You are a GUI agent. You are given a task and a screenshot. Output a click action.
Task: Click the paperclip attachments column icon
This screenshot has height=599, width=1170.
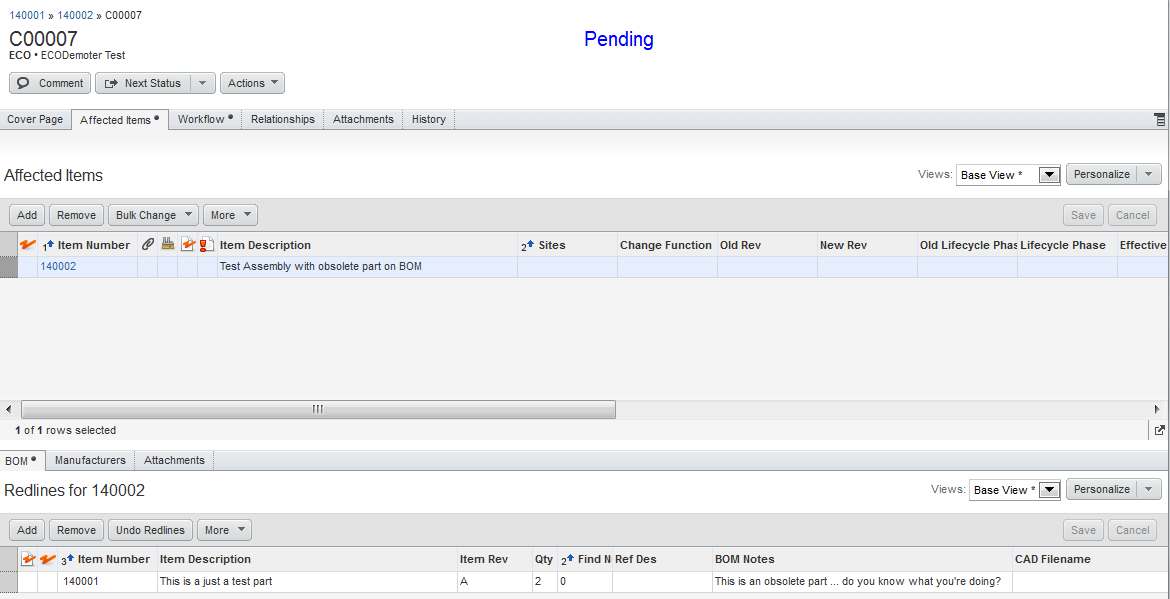[147, 245]
